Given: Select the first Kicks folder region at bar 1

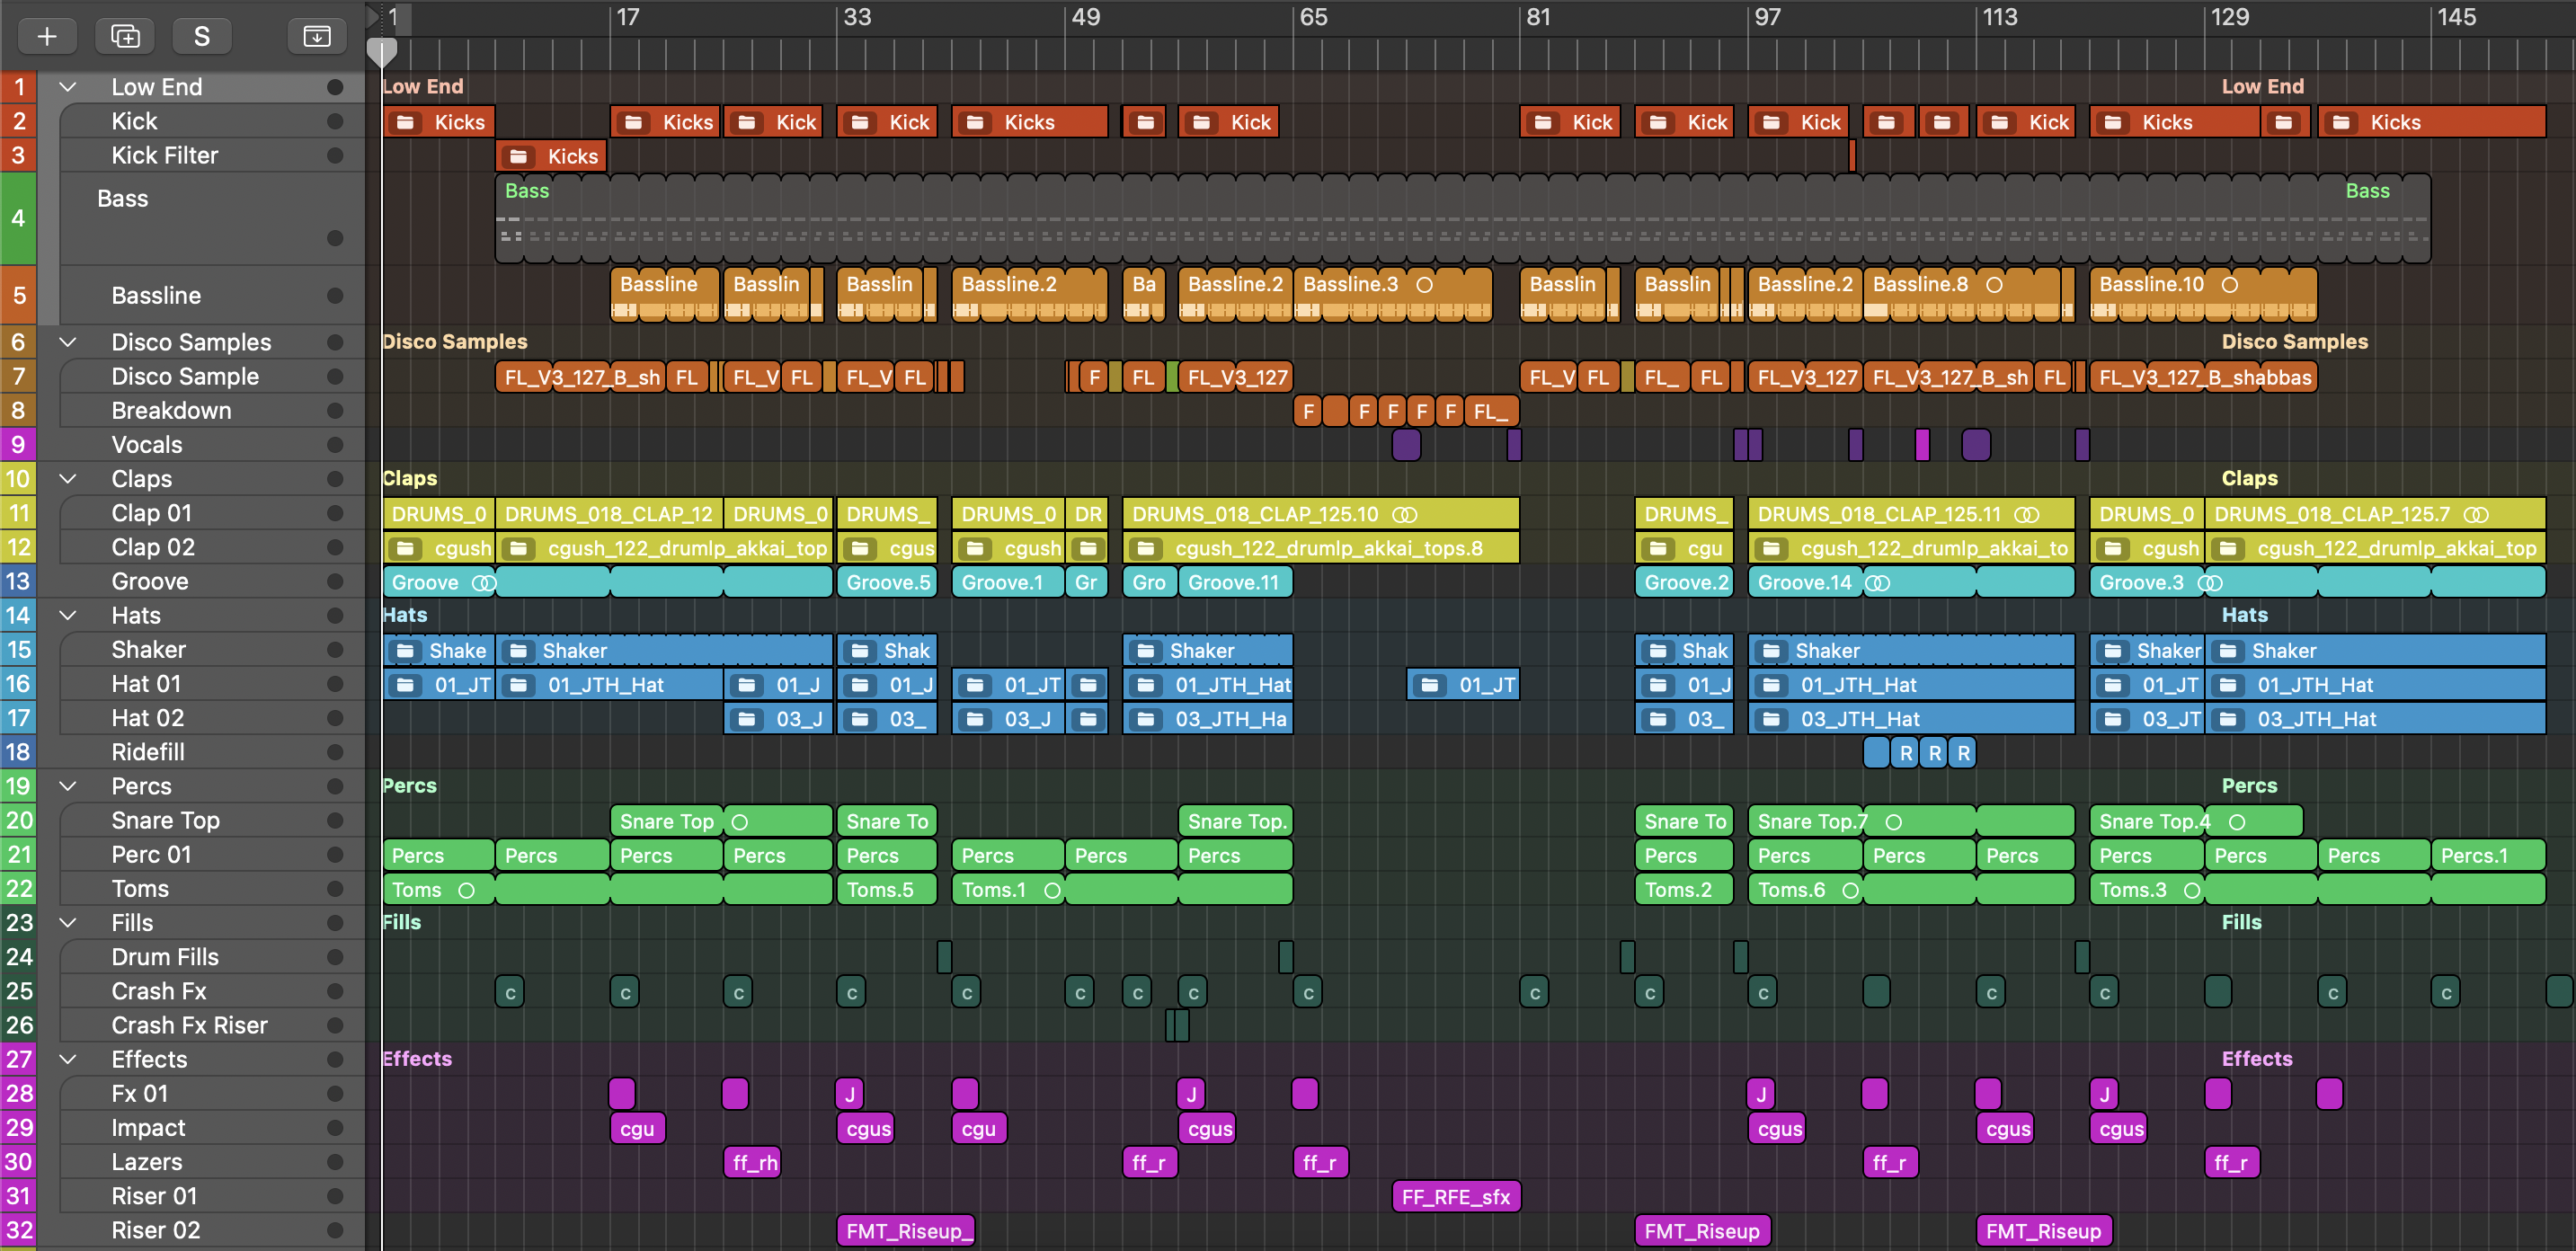Looking at the screenshot, I should pos(439,122).
